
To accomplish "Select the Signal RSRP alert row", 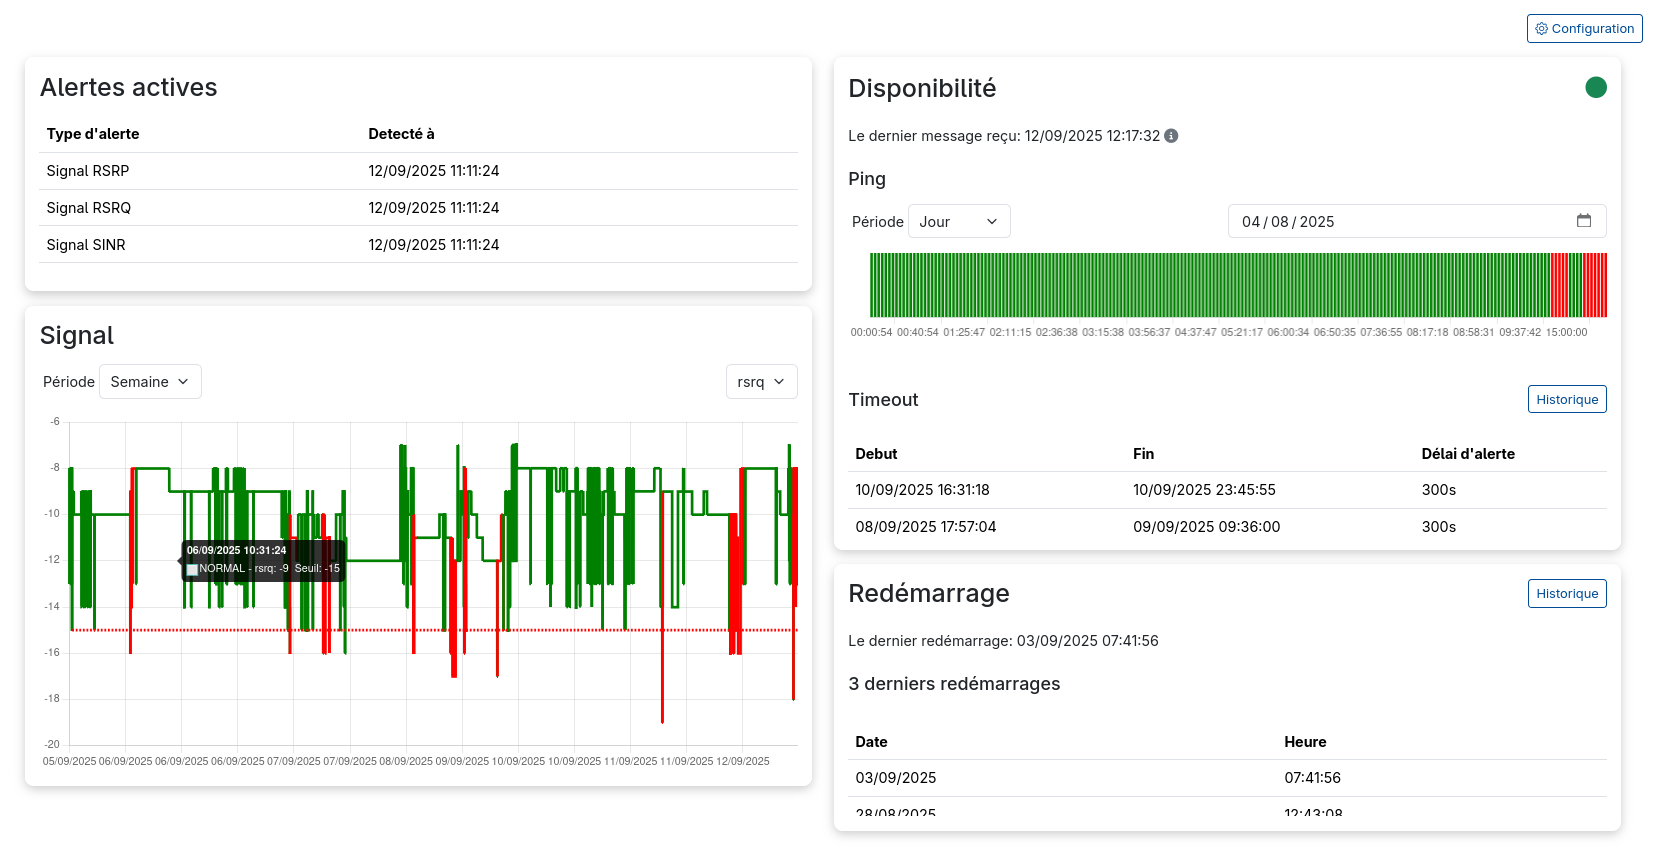I will click(418, 171).
